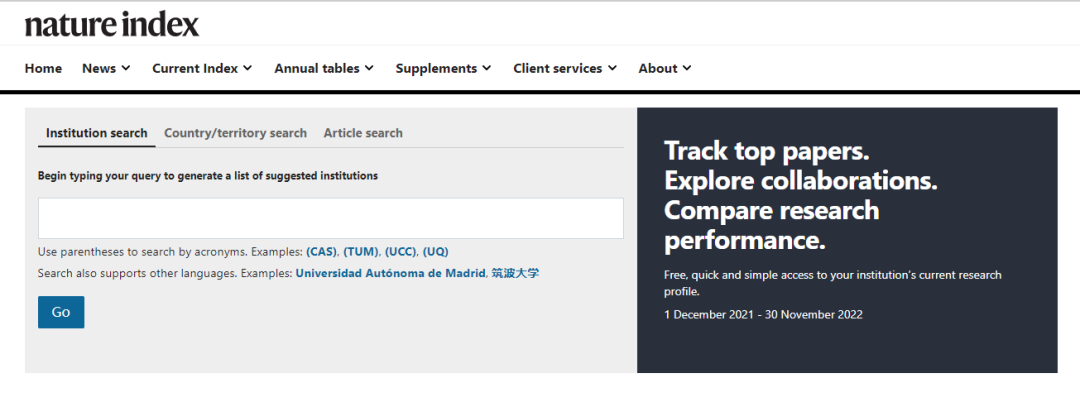Image resolution: width=1080 pixels, height=402 pixels.
Task: Expand the Client services menu
Action: (x=565, y=68)
